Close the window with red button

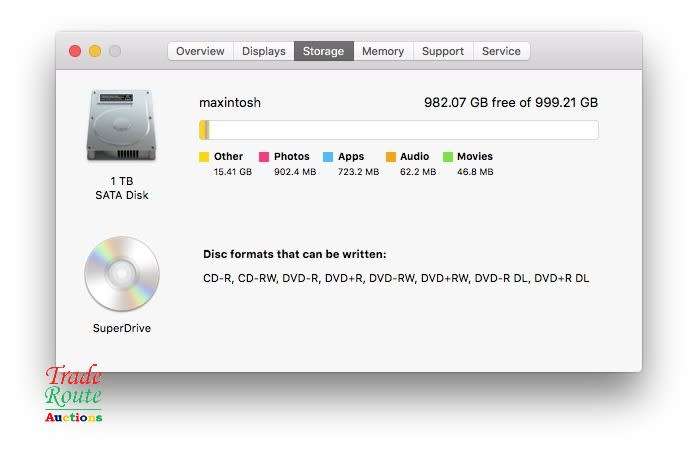tap(75, 51)
